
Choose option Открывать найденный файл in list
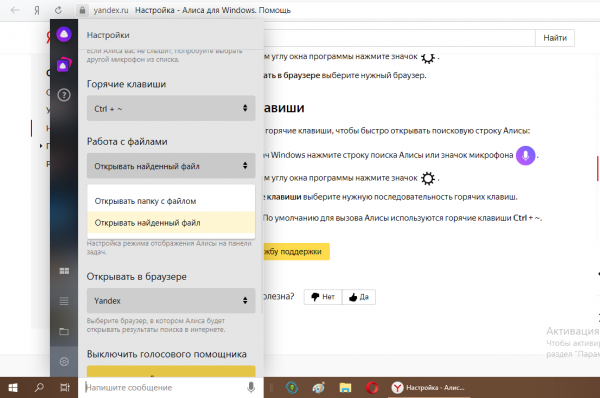click(x=171, y=222)
